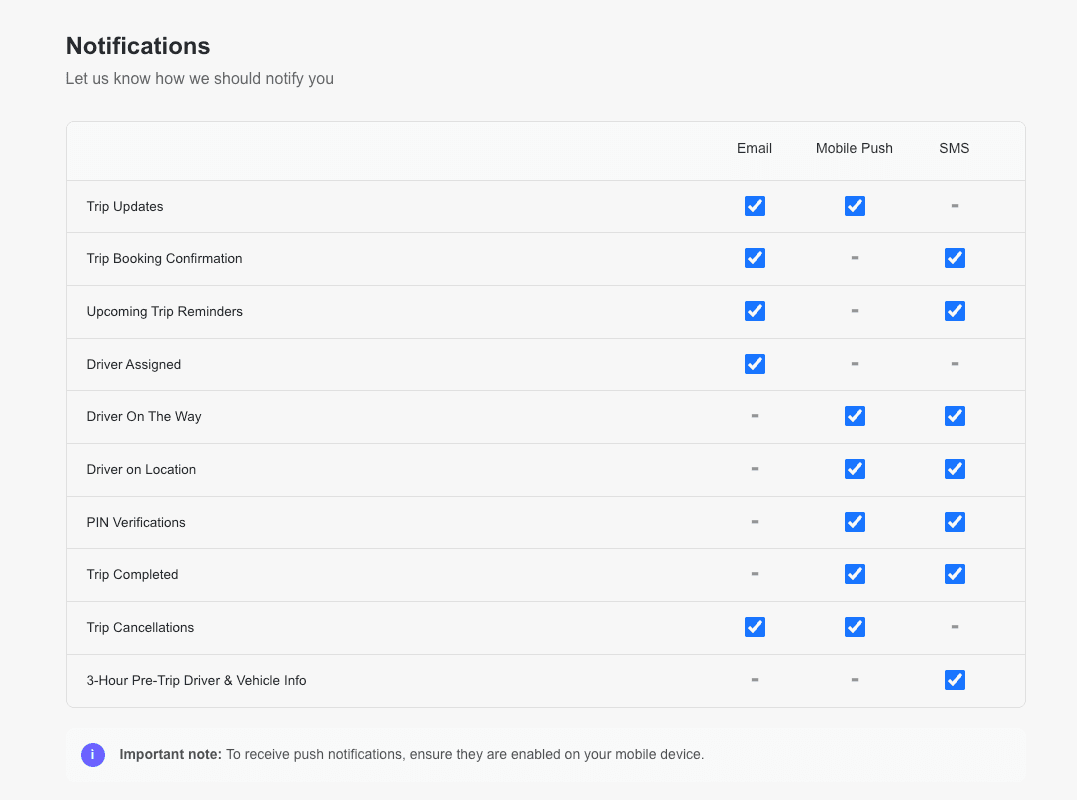
Task: Click the Mobile Push column header
Action: (854, 148)
